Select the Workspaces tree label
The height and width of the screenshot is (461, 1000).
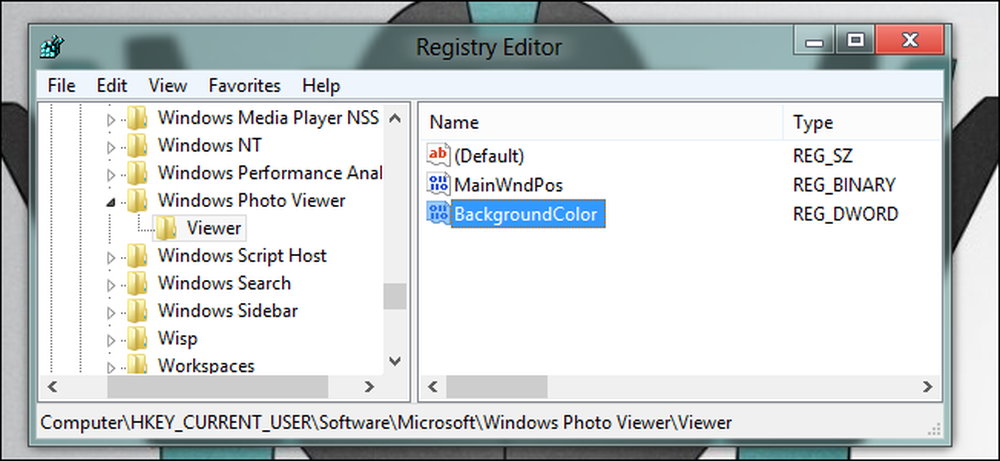[206, 365]
